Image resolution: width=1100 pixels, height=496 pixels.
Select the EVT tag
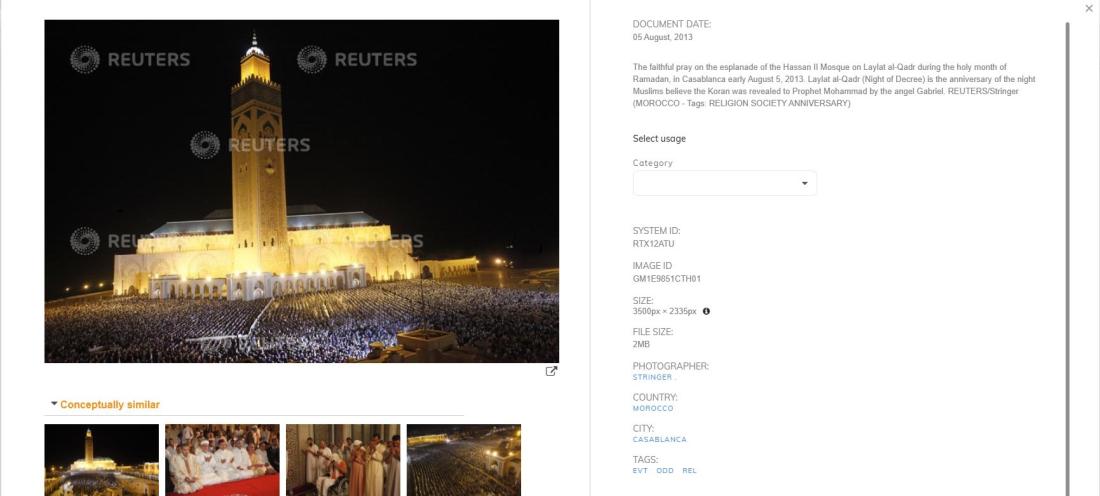click(640, 471)
